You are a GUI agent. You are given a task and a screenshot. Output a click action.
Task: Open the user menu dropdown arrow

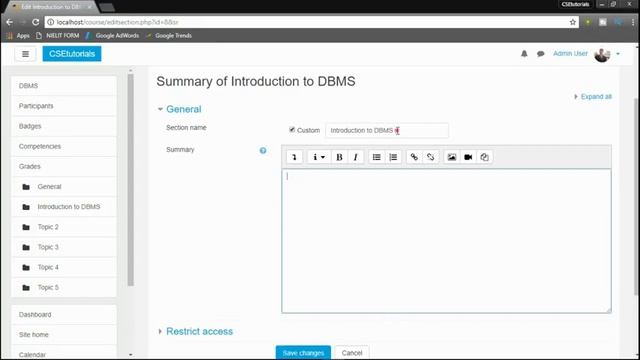pos(618,54)
